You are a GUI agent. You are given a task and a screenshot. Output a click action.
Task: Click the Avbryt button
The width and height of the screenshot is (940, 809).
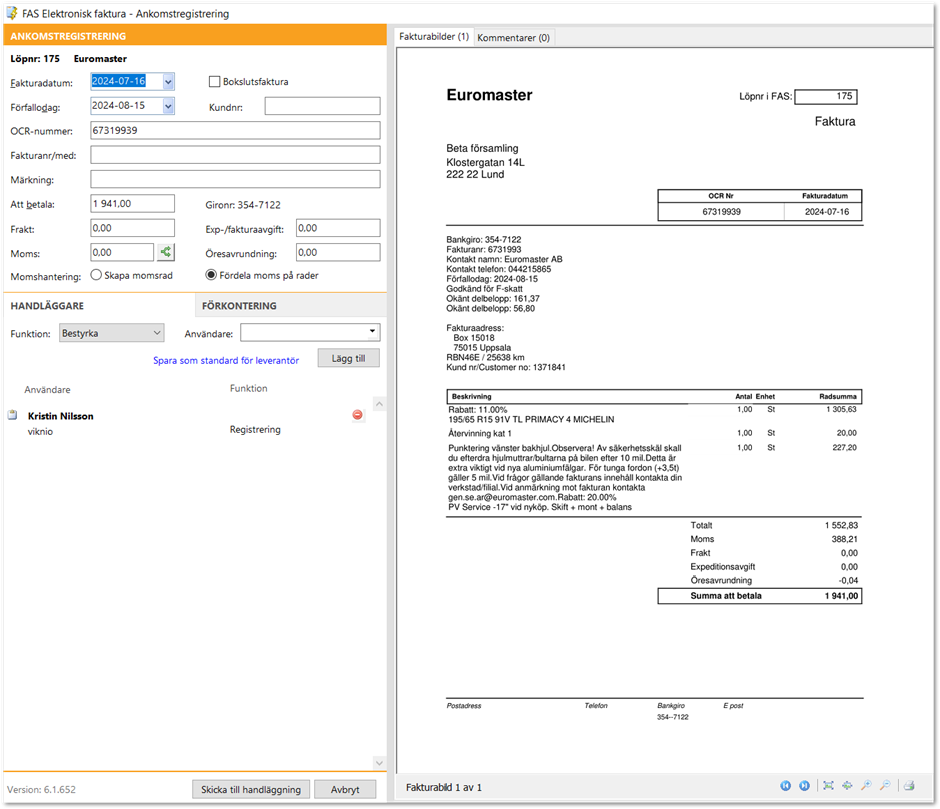click(345, 789)
